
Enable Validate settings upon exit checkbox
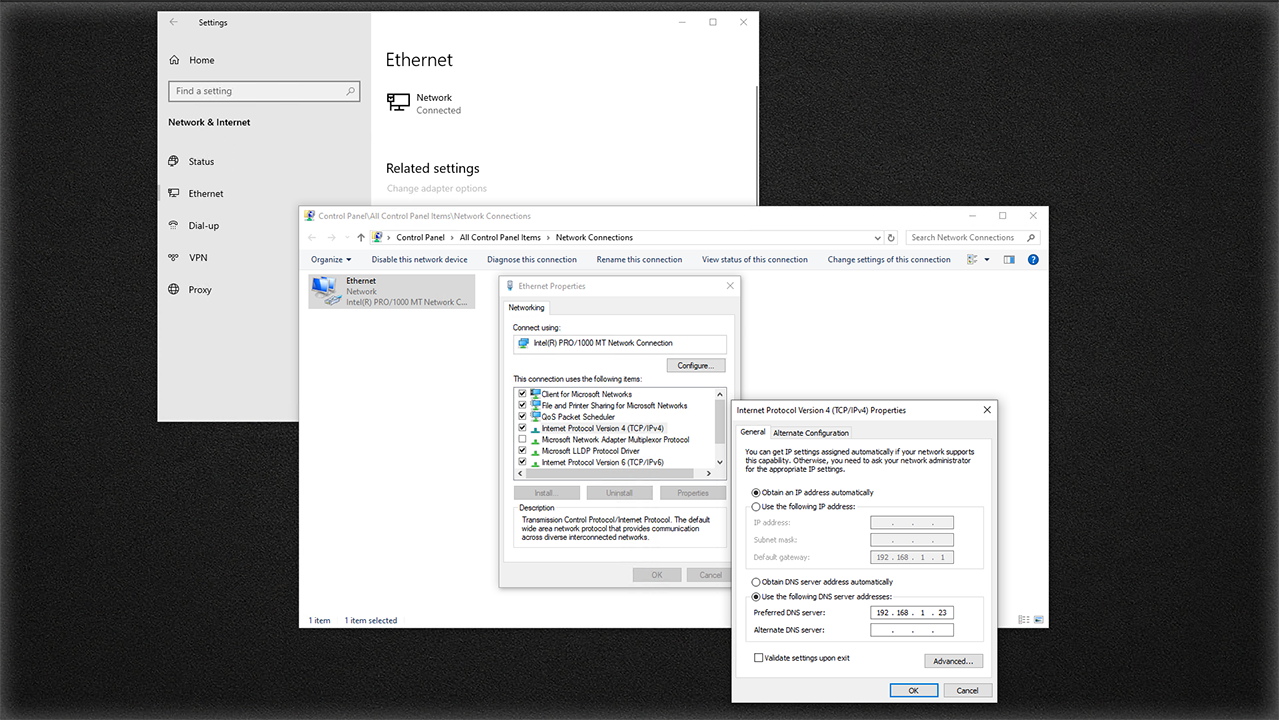point(758,658)
